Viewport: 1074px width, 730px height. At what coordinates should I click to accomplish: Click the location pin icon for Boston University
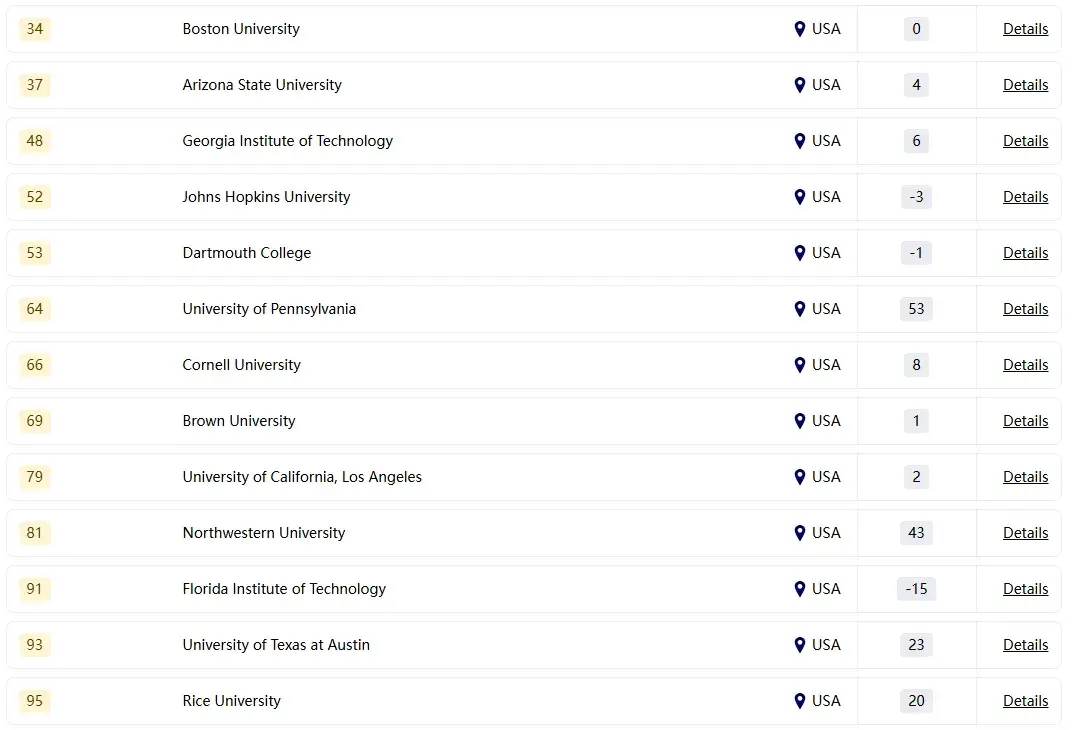799,29
